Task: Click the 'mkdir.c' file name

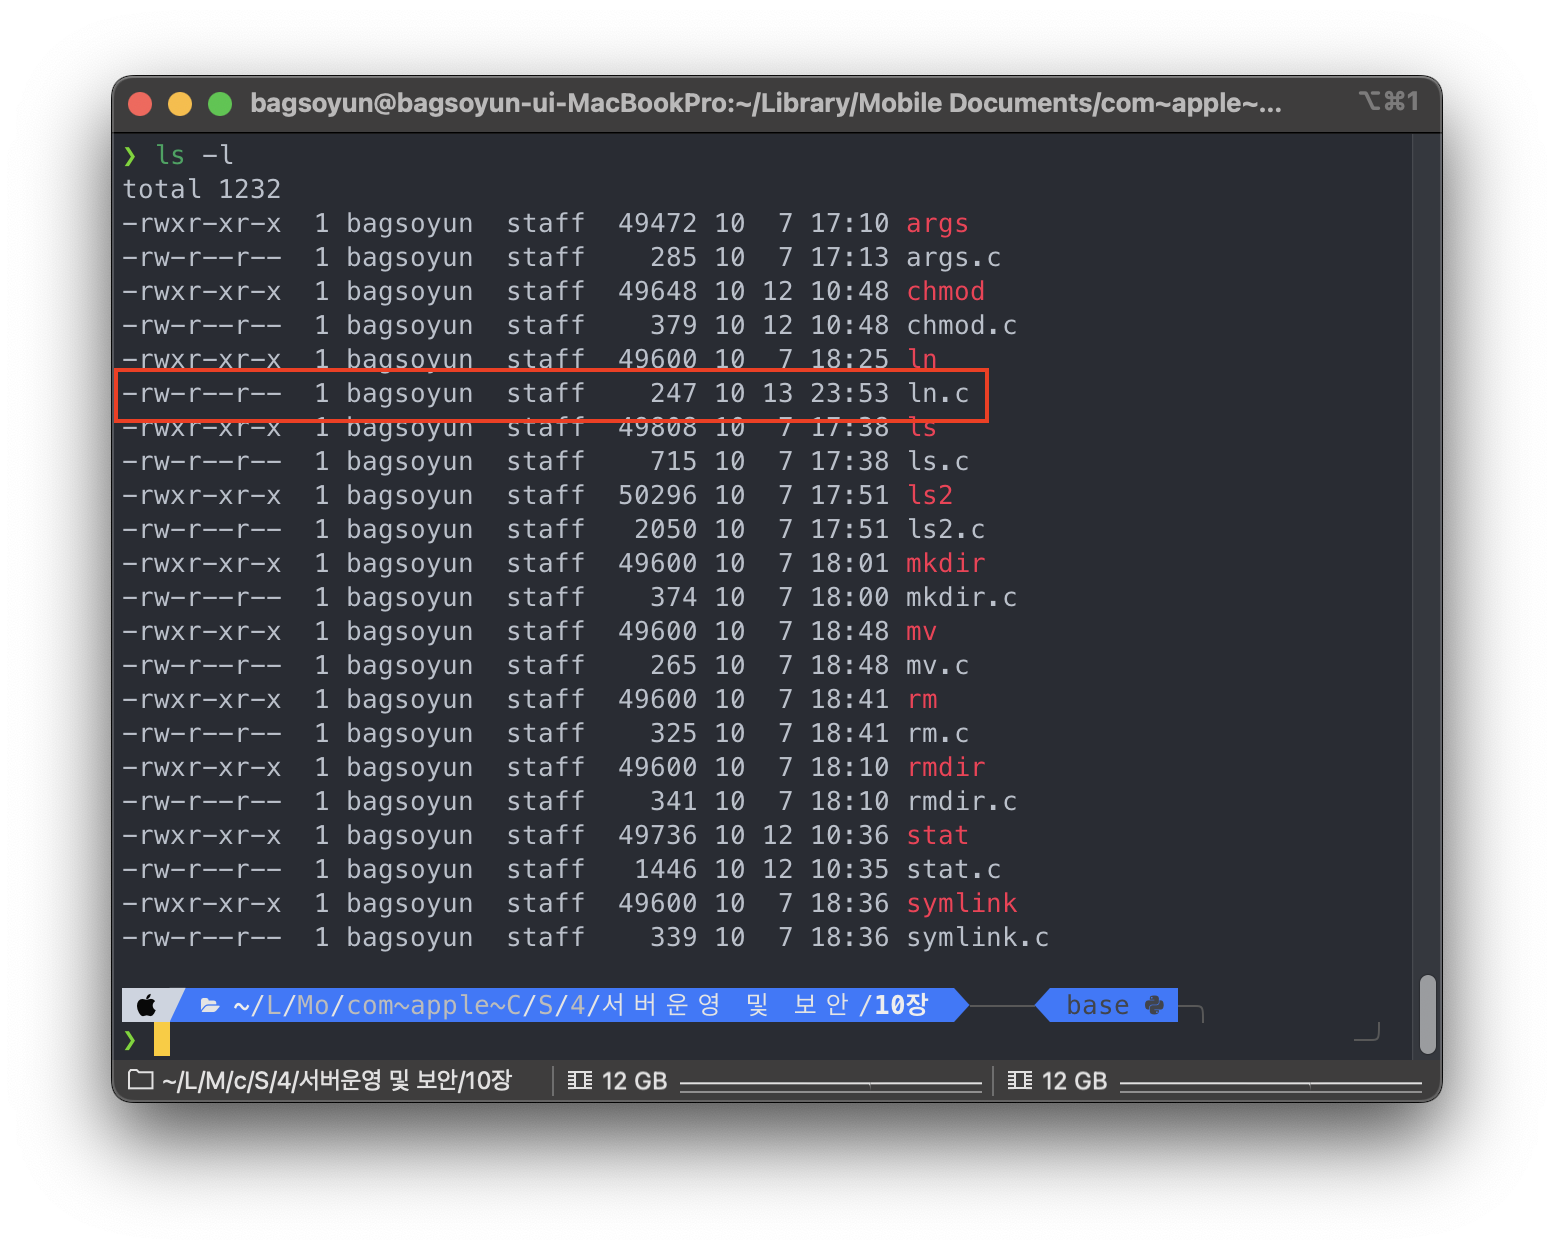Action: (x=961, y=597)
